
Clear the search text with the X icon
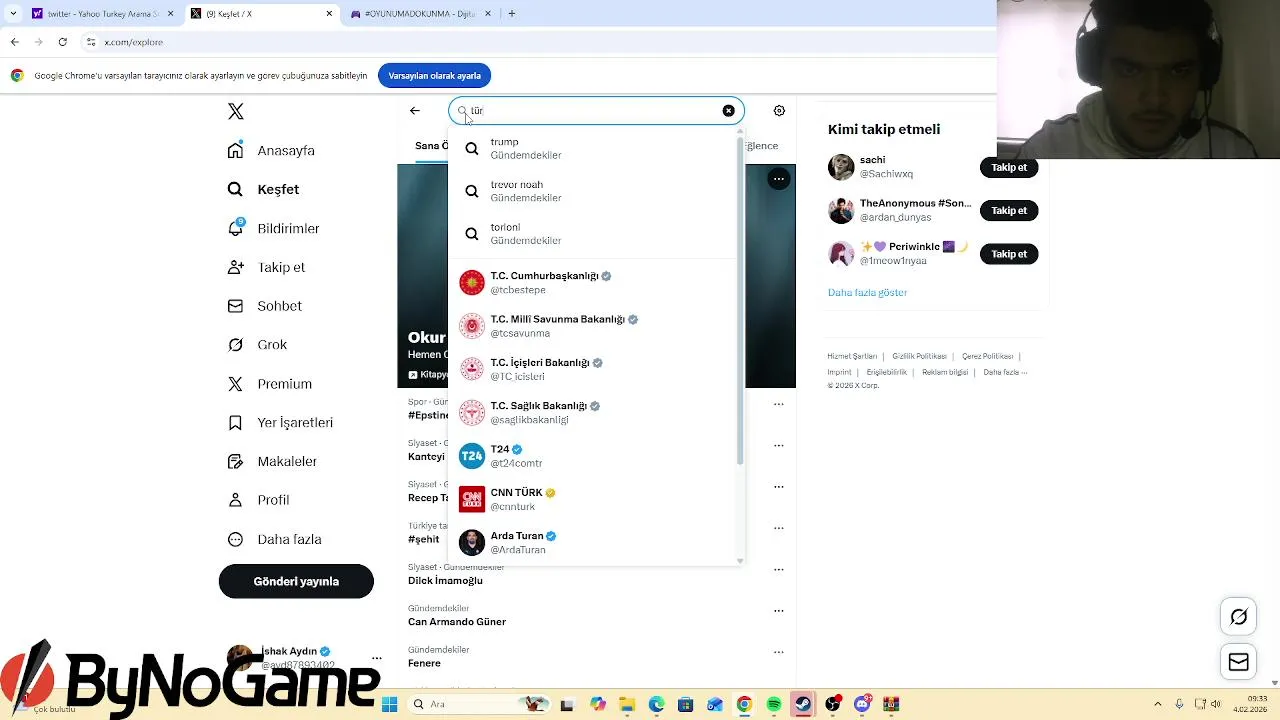[728, 111]
